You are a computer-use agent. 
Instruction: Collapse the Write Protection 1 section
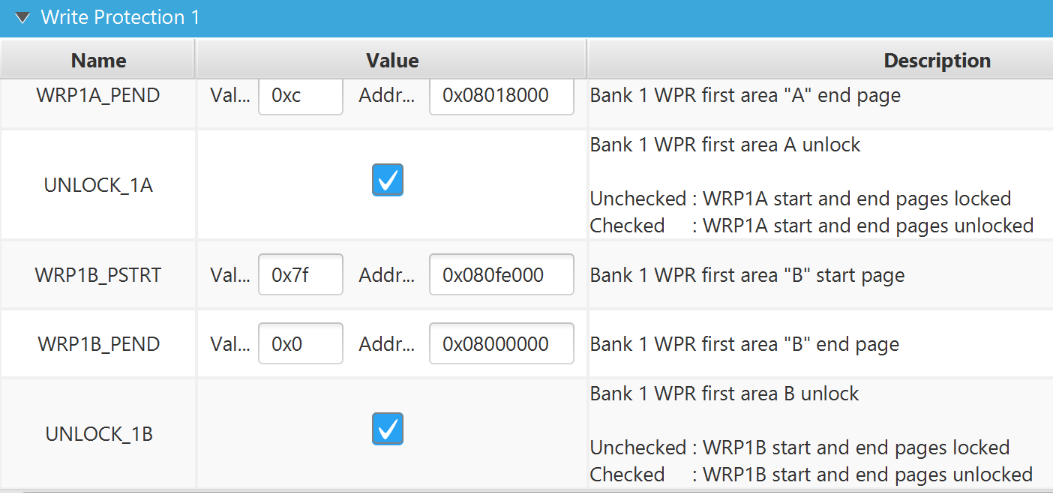point(23,18)
